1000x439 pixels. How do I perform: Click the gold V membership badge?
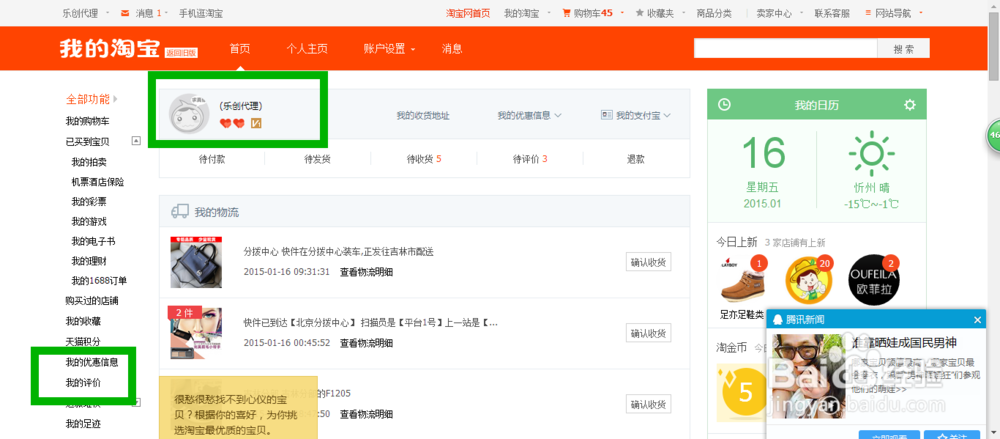258,123
